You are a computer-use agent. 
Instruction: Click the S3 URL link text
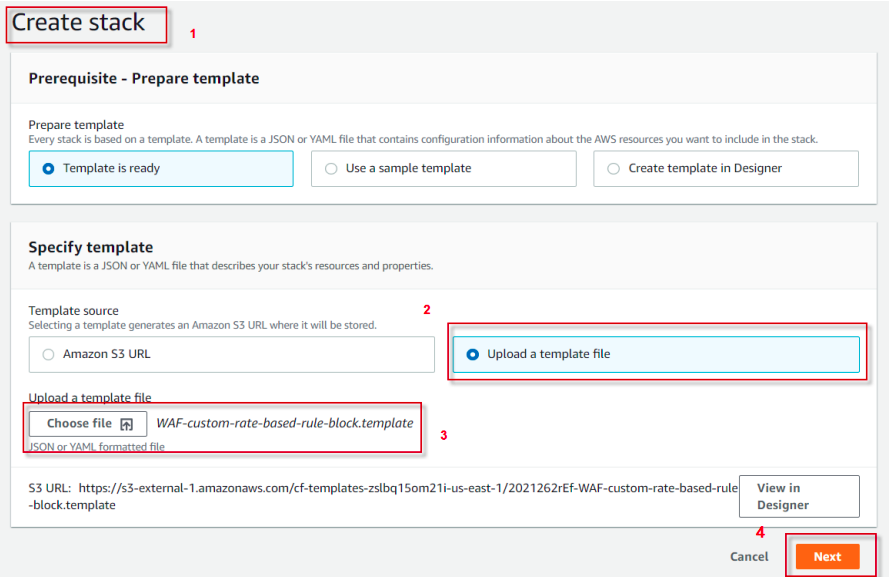click(x=383, y=496)
